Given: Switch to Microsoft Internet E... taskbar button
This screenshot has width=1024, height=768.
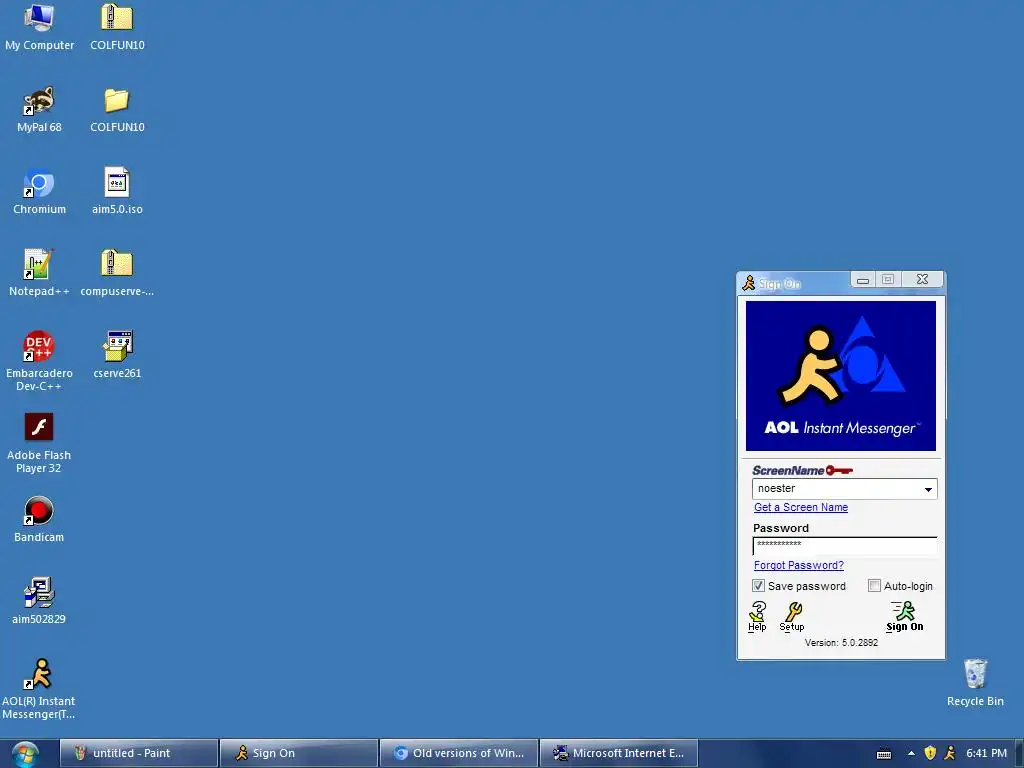Looking at the screenshot, I should point(619,753).
